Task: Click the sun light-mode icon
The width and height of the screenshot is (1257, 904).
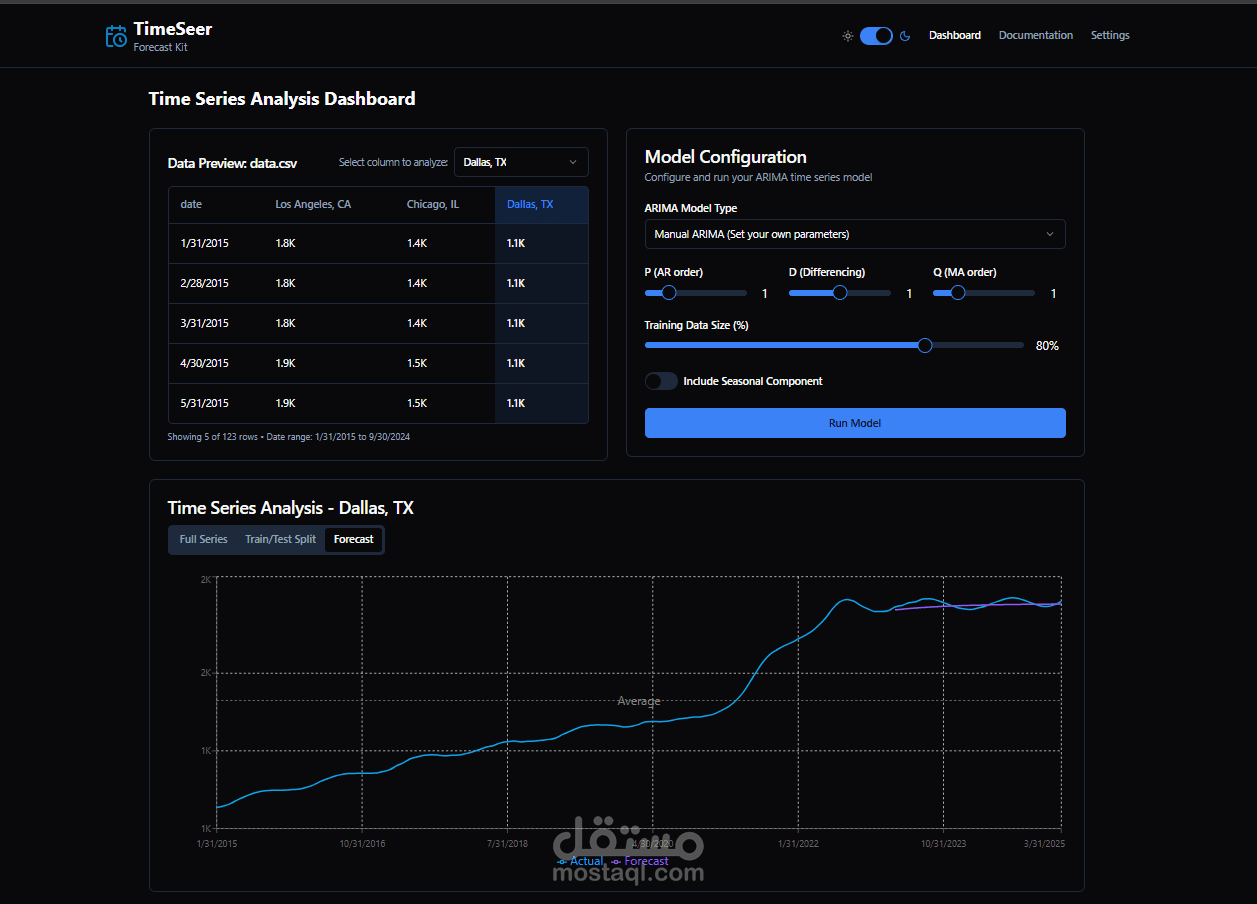Action: [847, 36]
